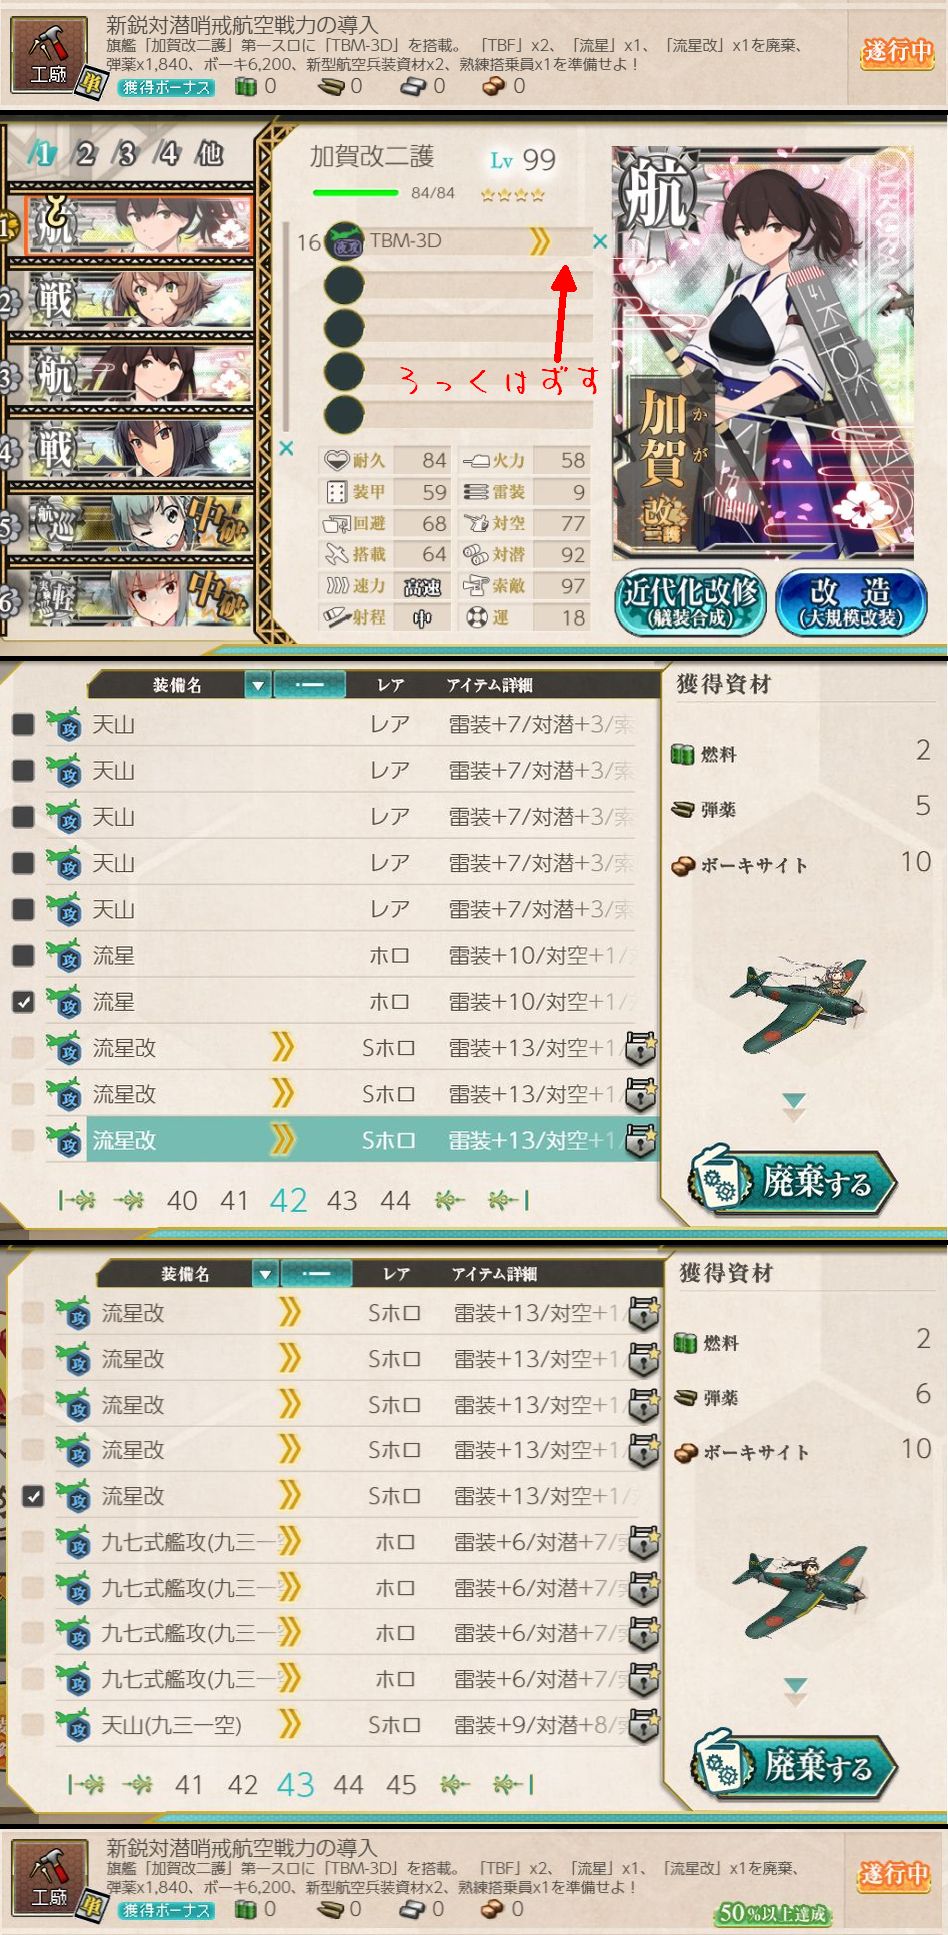This screenshot has height=1935, width=948.
Task: Uncheck the checked 流星 checkbox
Action: (x=23, y=1002)
